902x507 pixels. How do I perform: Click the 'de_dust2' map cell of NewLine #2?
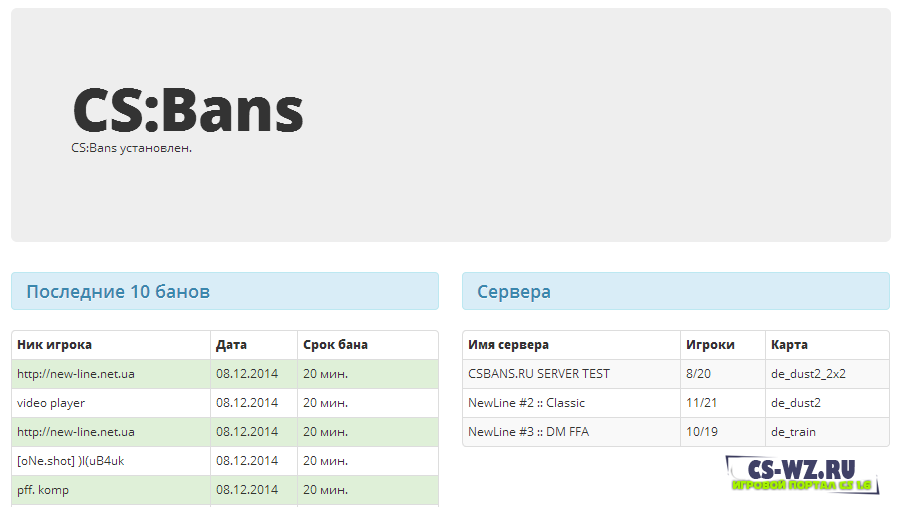click(x=827, y=403)
